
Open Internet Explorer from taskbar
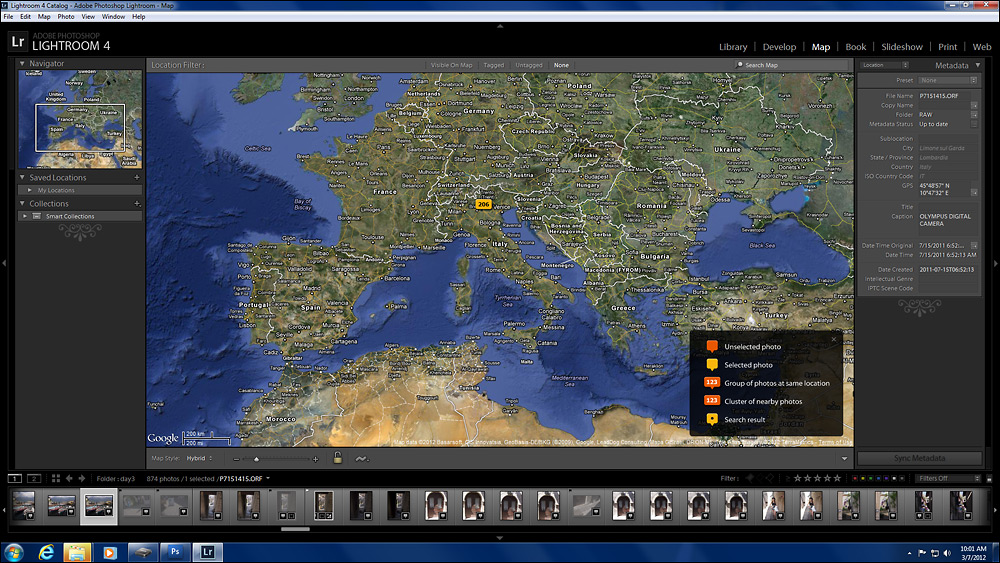tap(47, 552)
